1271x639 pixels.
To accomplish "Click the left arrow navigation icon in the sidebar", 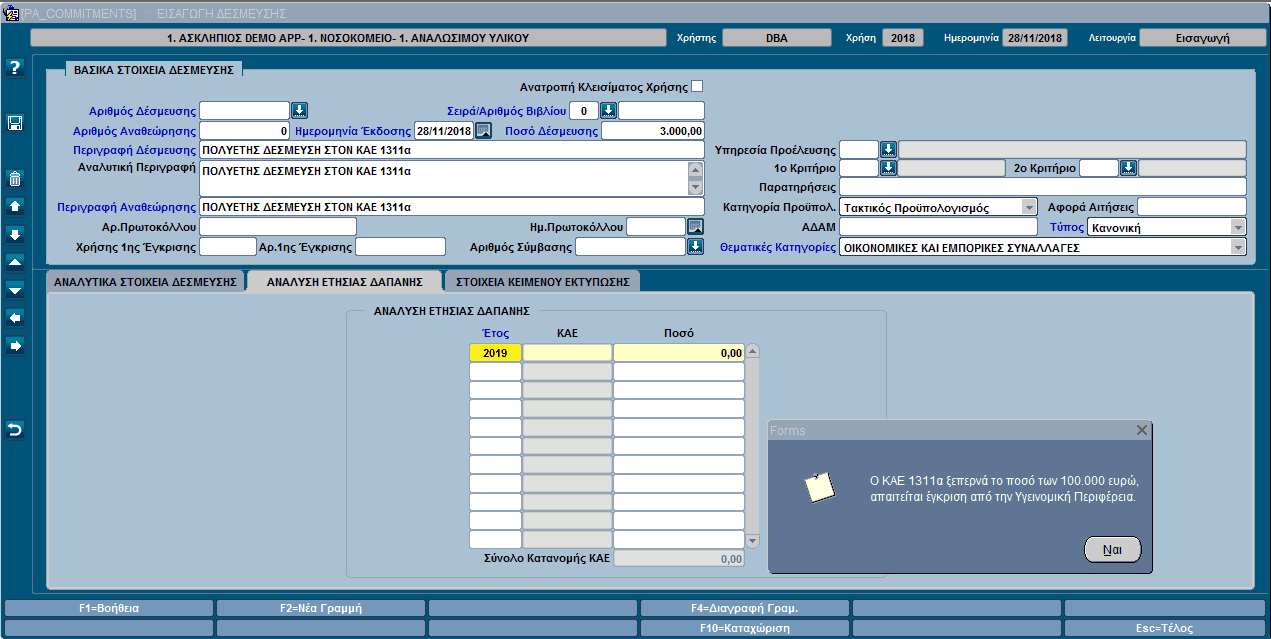I will pyautogui.click(x=14, y=317).
